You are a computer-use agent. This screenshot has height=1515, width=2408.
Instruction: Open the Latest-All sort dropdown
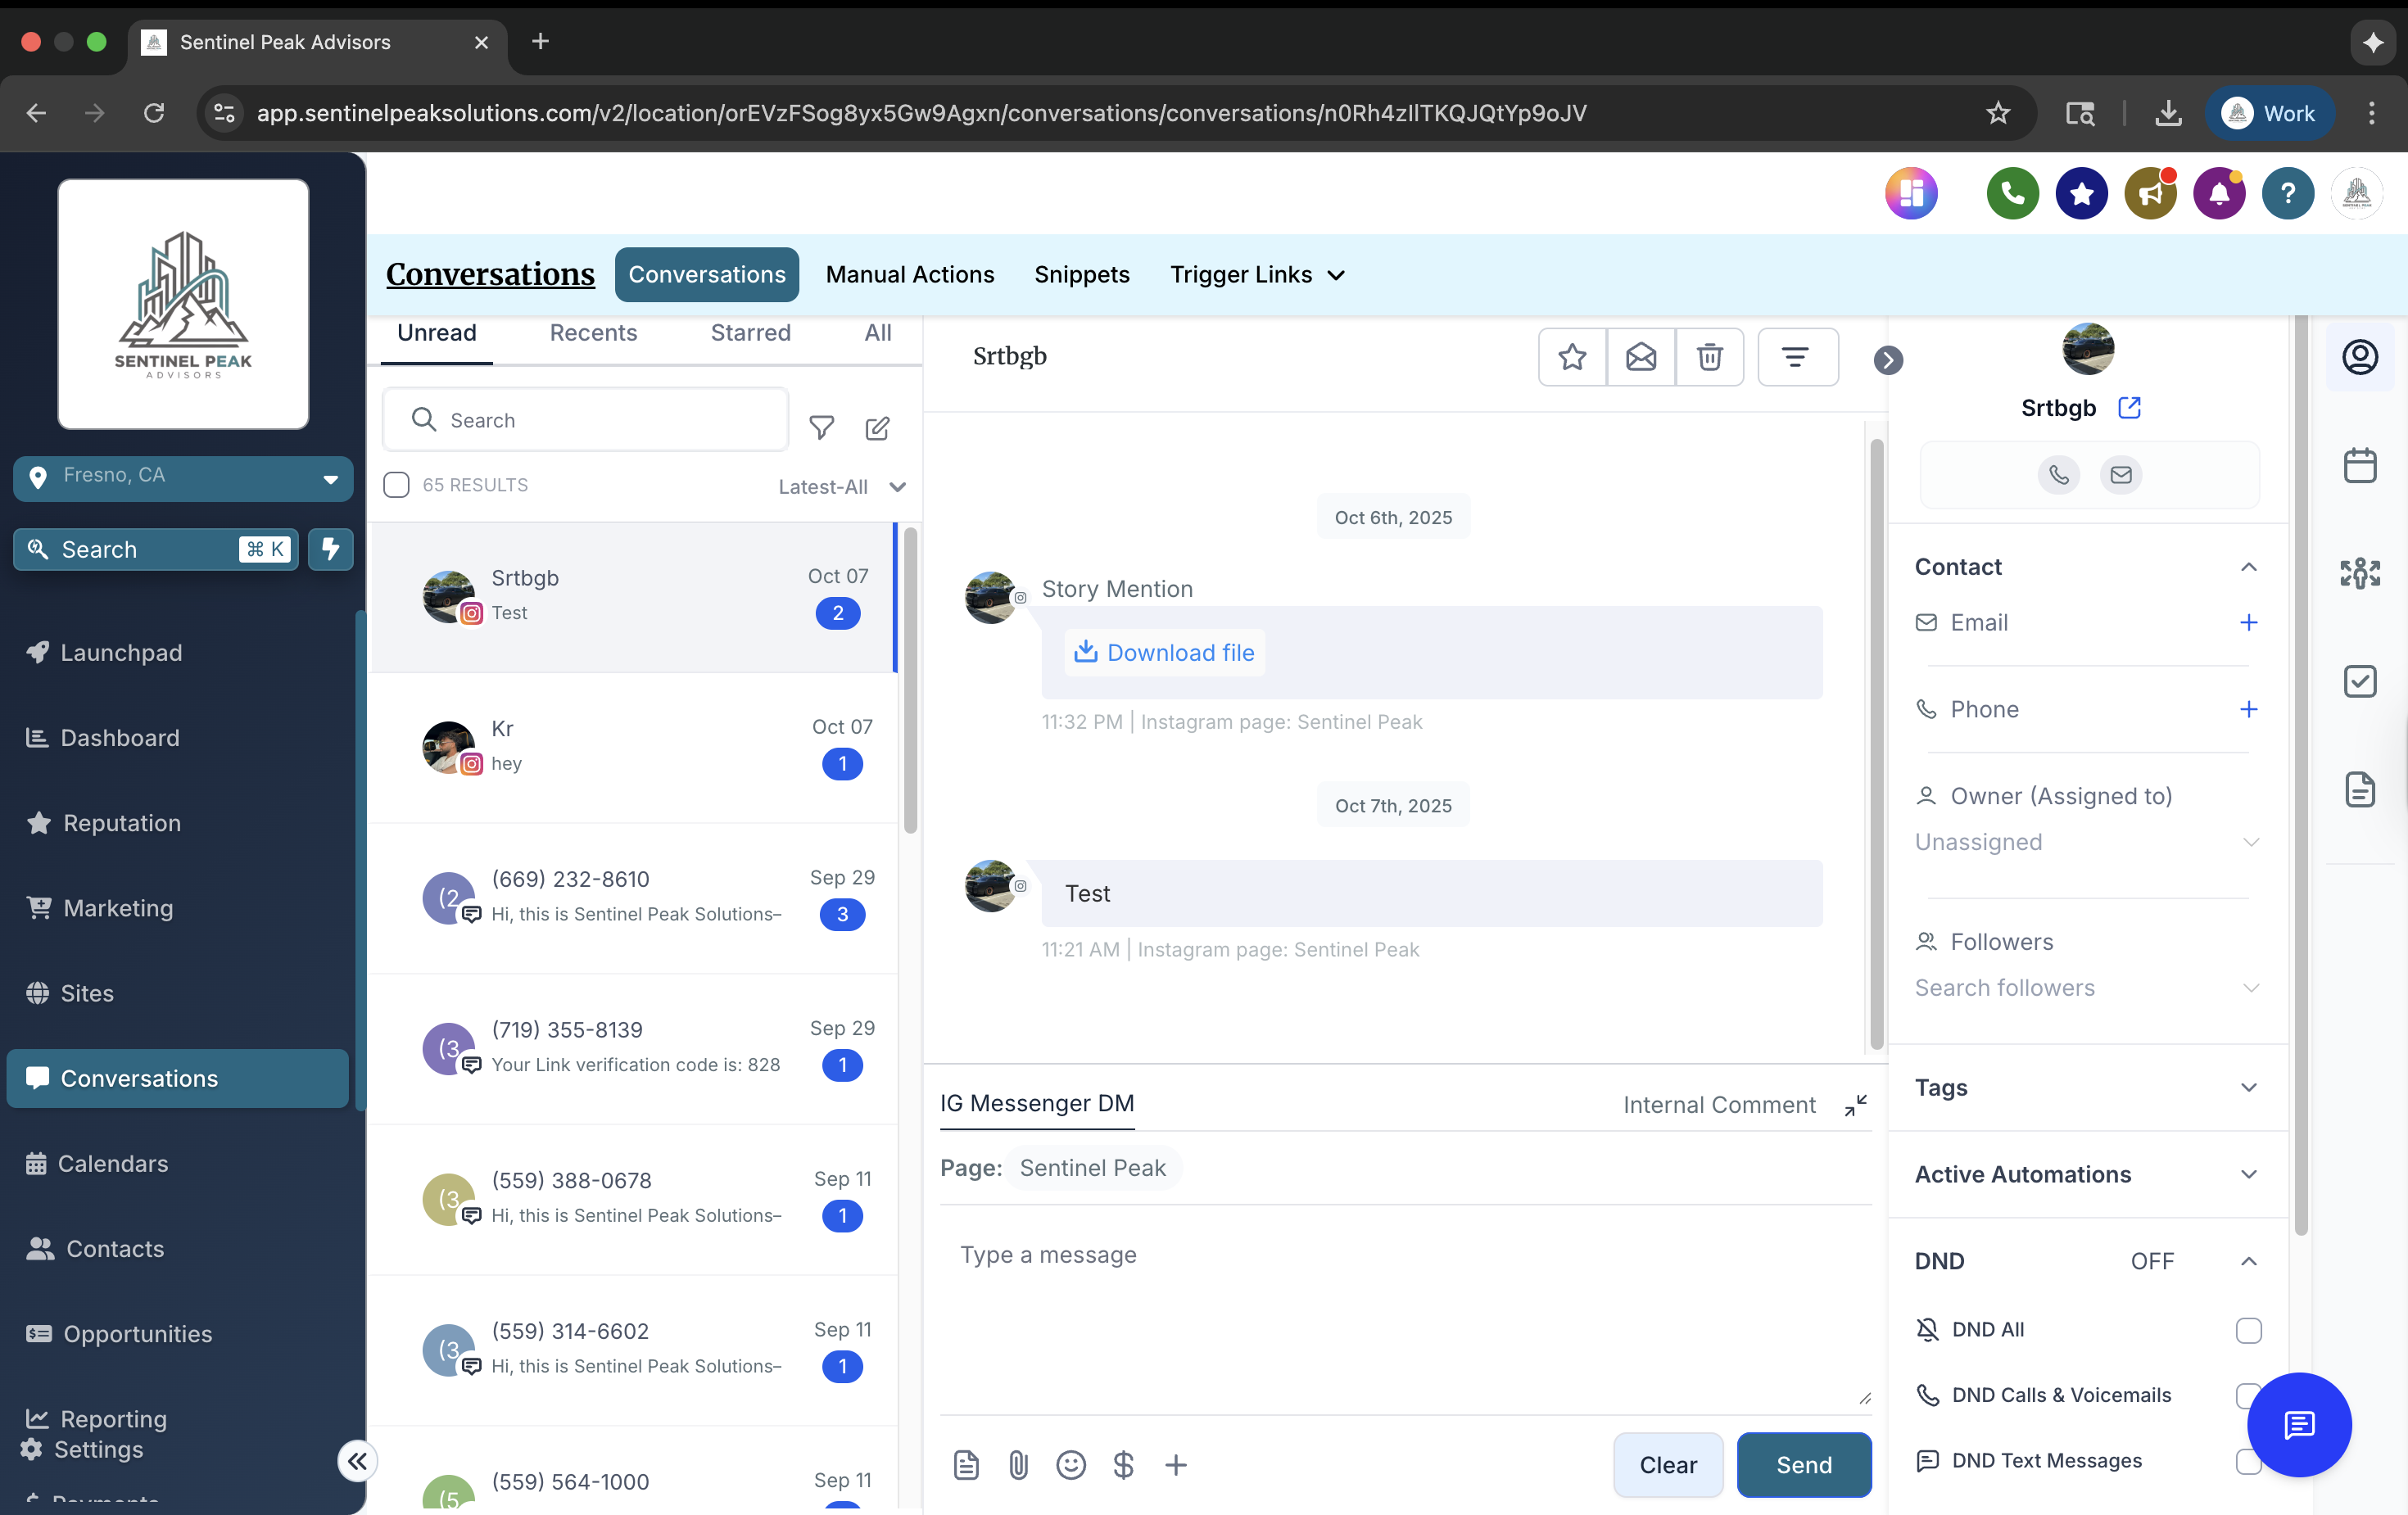[x=841, y=487]
